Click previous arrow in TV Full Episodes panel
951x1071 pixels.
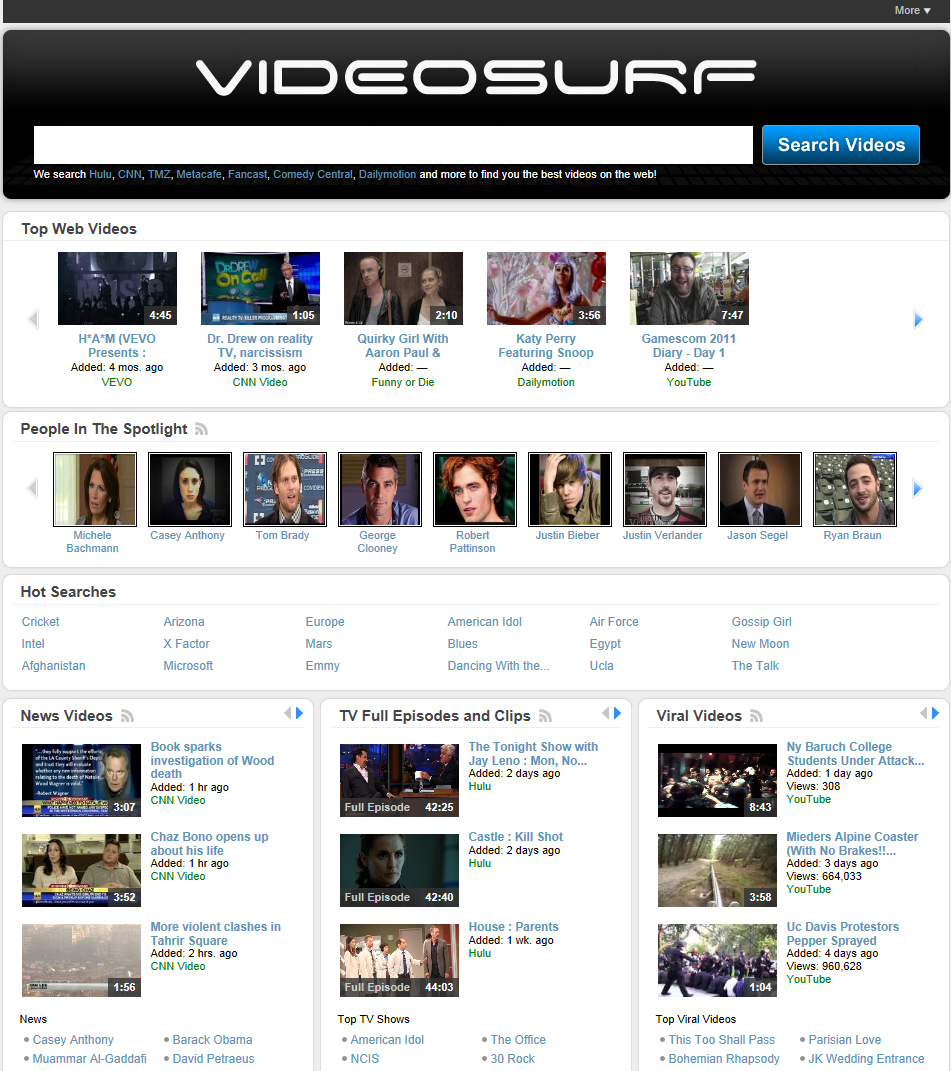pyautogui.click(x=605, y=713)
